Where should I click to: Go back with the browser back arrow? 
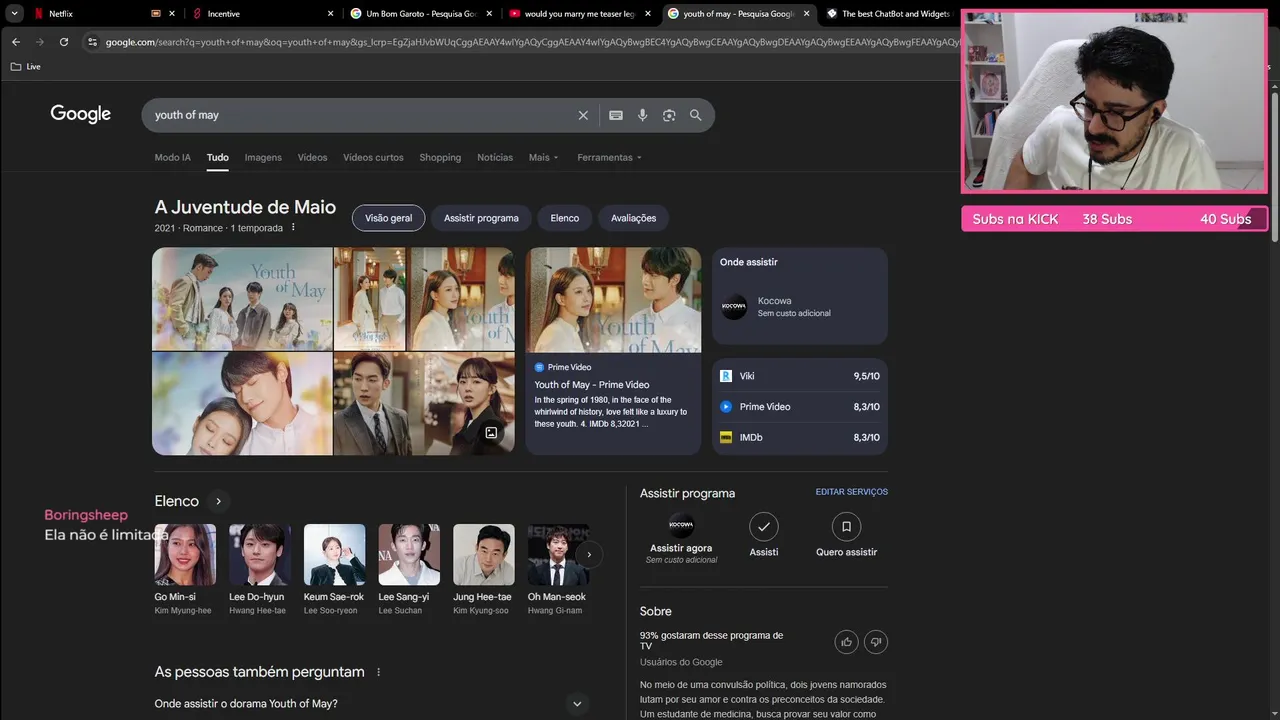click(x=16, y=42)
